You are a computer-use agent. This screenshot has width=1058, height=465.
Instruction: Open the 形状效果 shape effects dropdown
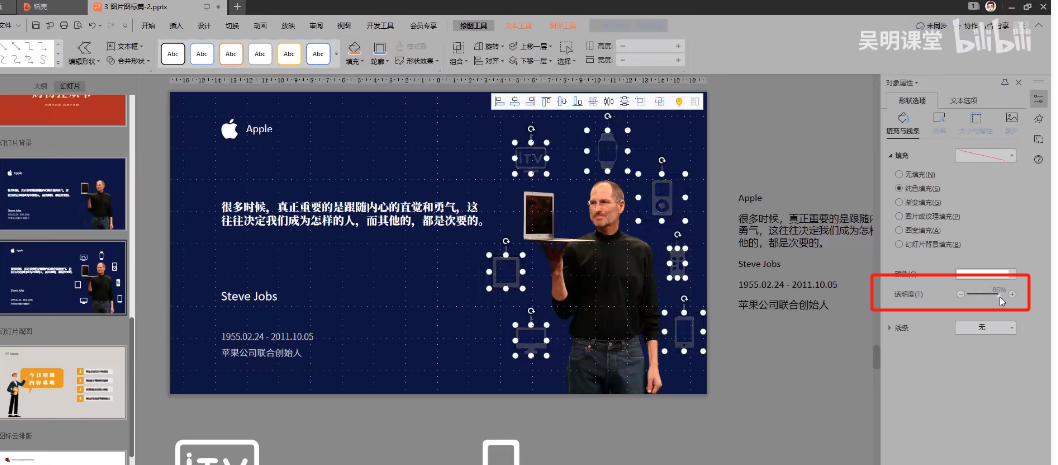click(x=417, y=61)
